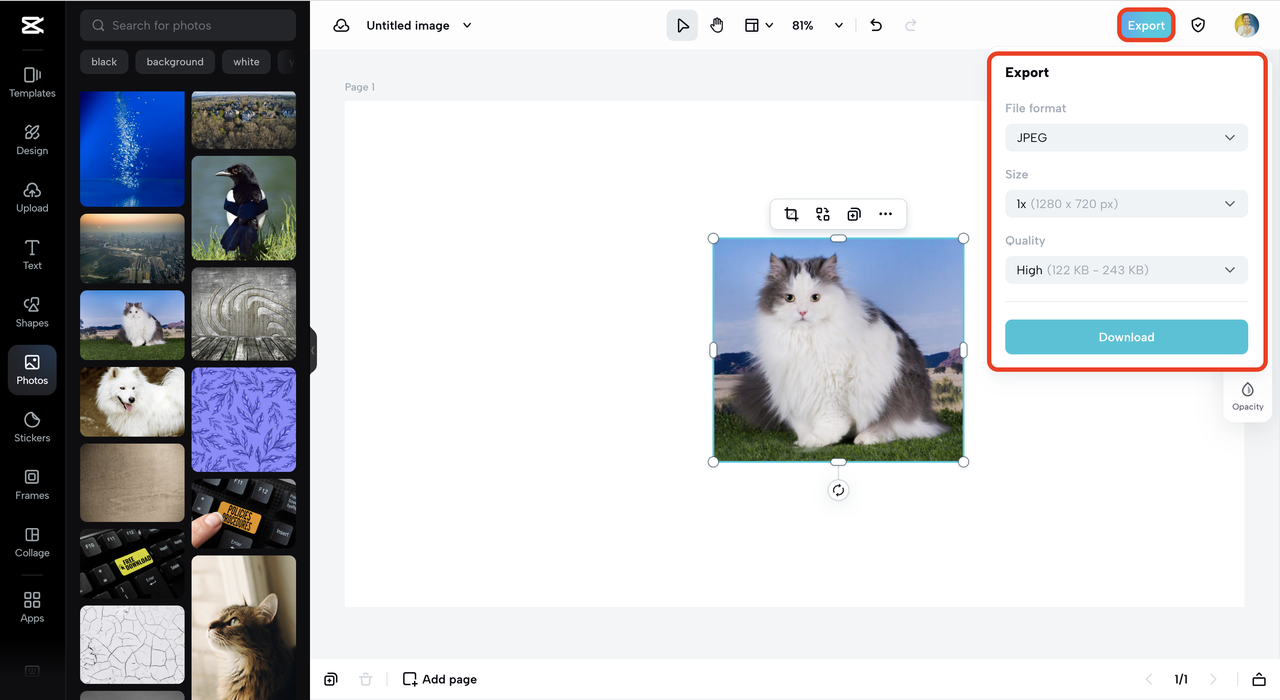
Task: Select the free download keyboard thumbnail
Action: click(x=132, y=564)
